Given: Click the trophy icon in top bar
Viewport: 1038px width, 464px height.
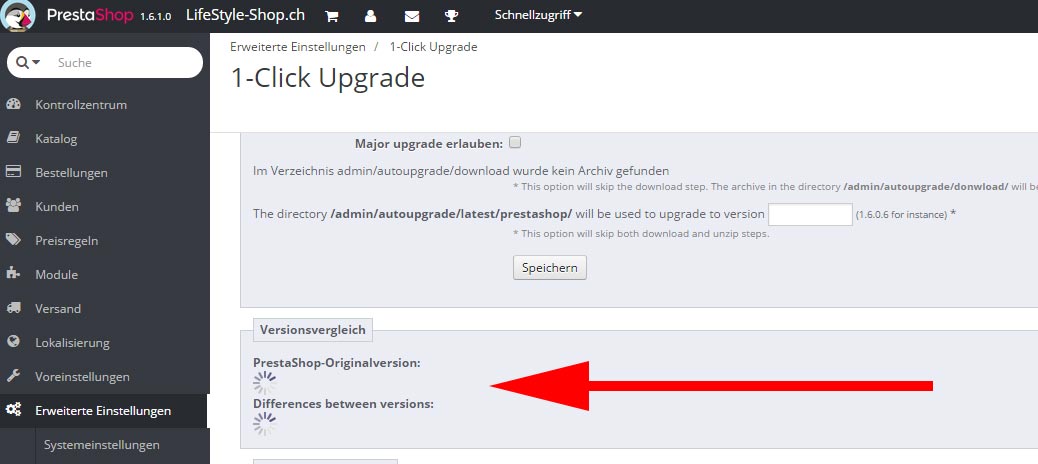Looking at the screenshot, I should pos(451,16).
